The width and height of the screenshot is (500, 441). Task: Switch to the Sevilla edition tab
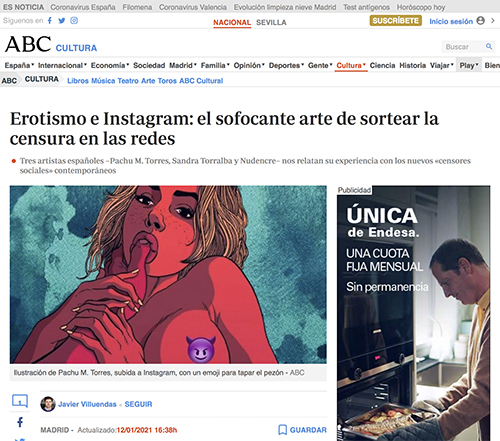pos(271,23)
